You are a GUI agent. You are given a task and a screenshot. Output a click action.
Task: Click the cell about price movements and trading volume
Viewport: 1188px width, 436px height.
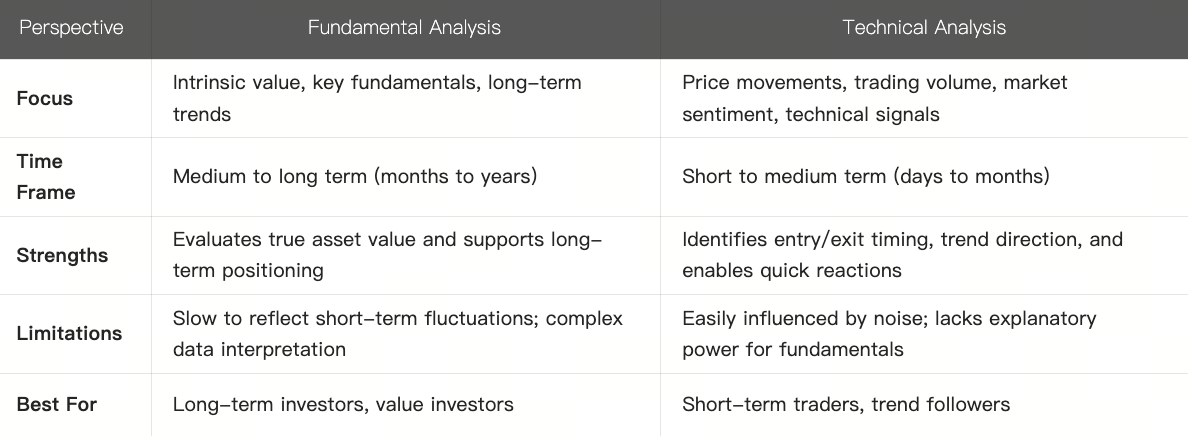[x=874, y=98]
